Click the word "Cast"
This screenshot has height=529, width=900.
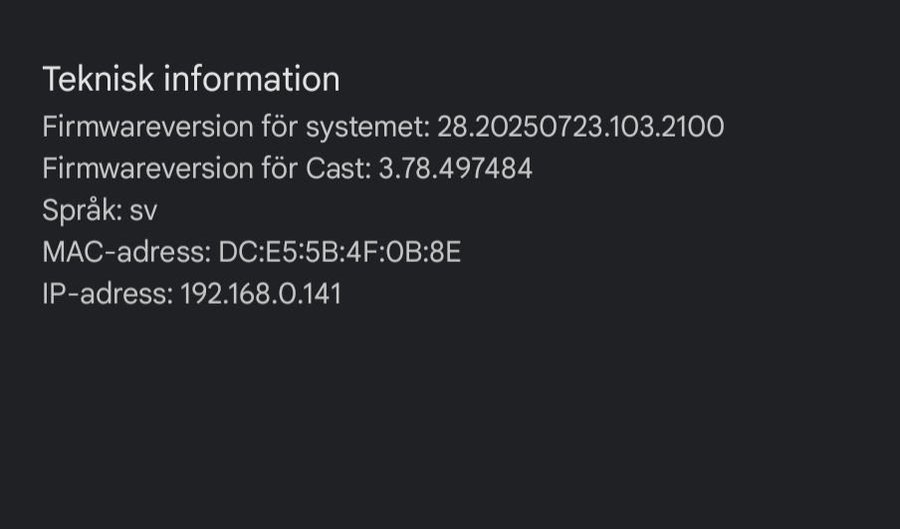339,169
